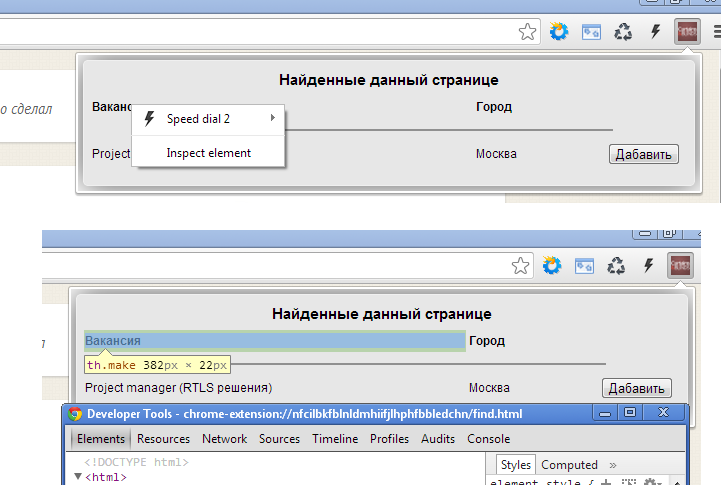Open the screenshot extension icon in the context-menu window
The height and width of the screenshot is (485, 721).
point(591,32)
